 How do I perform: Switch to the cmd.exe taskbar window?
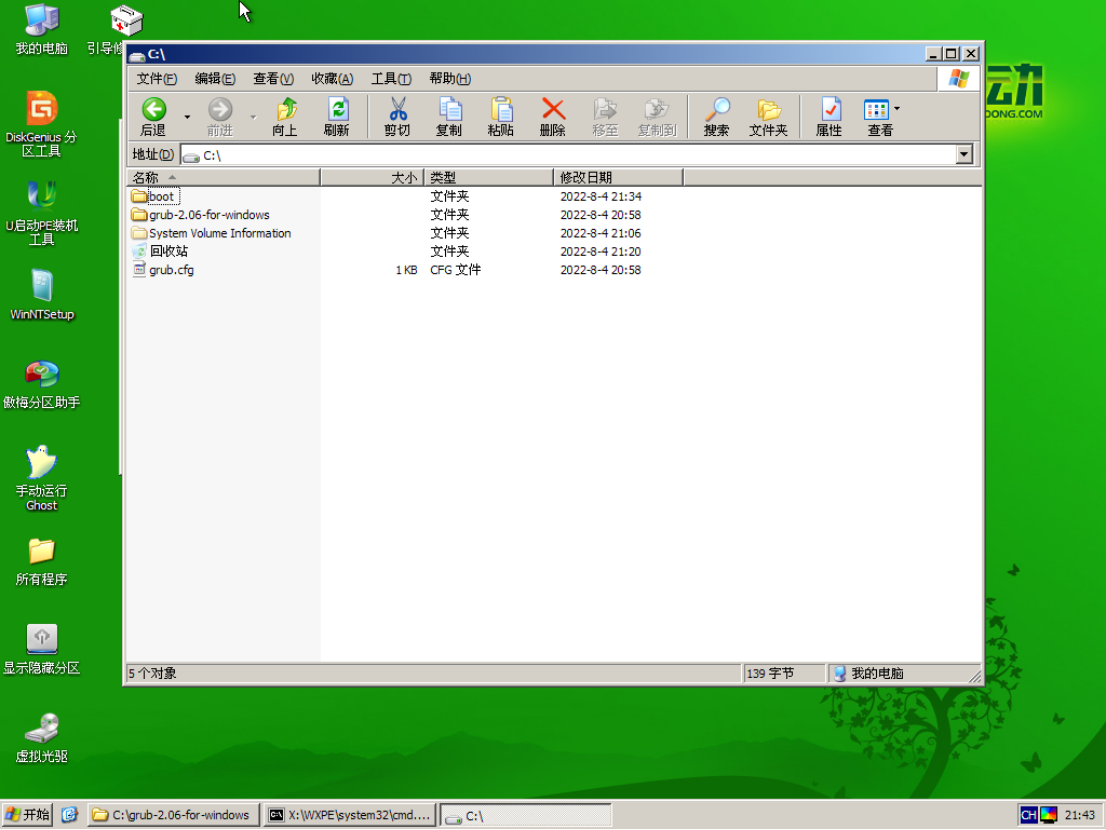point(350,815)
